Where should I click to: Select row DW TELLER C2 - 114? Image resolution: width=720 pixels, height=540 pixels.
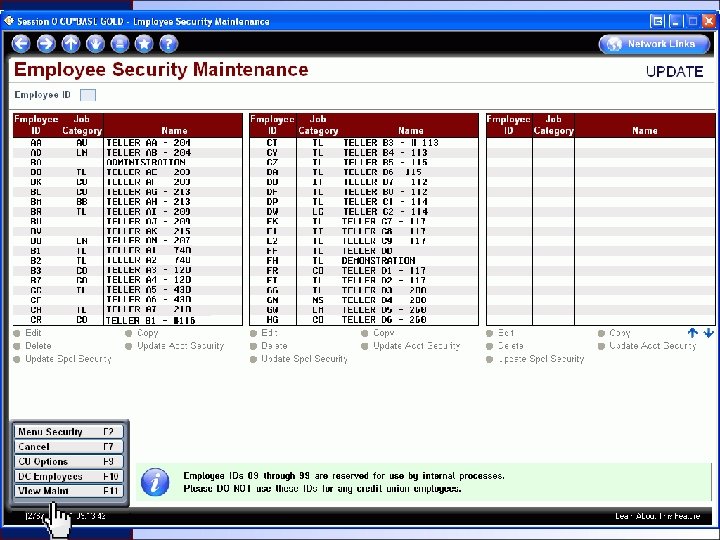point(364,212)
